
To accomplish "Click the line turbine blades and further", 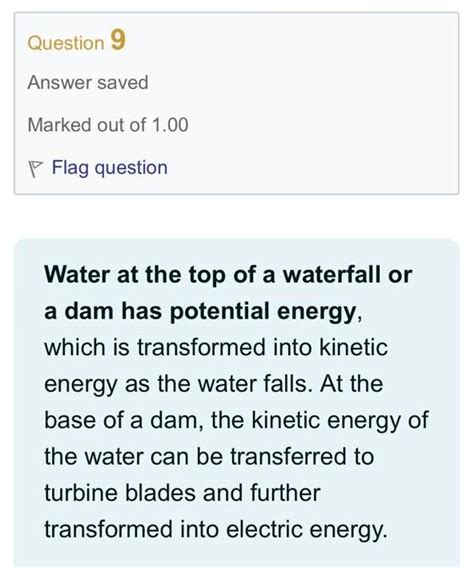I will click(x=182, y=493).
